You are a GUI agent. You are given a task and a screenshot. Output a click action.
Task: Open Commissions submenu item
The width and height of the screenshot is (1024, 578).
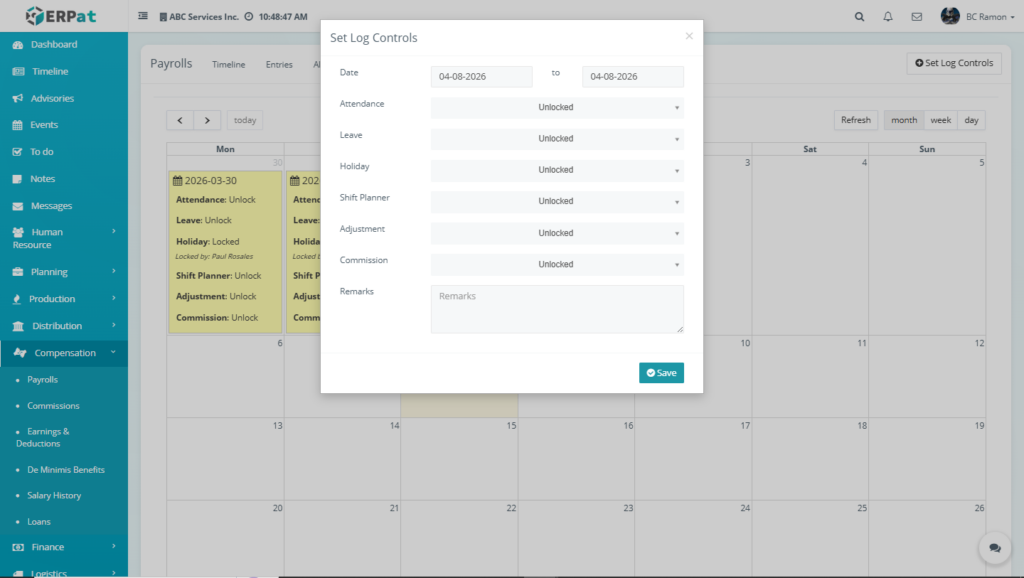(x=53, y=406)
